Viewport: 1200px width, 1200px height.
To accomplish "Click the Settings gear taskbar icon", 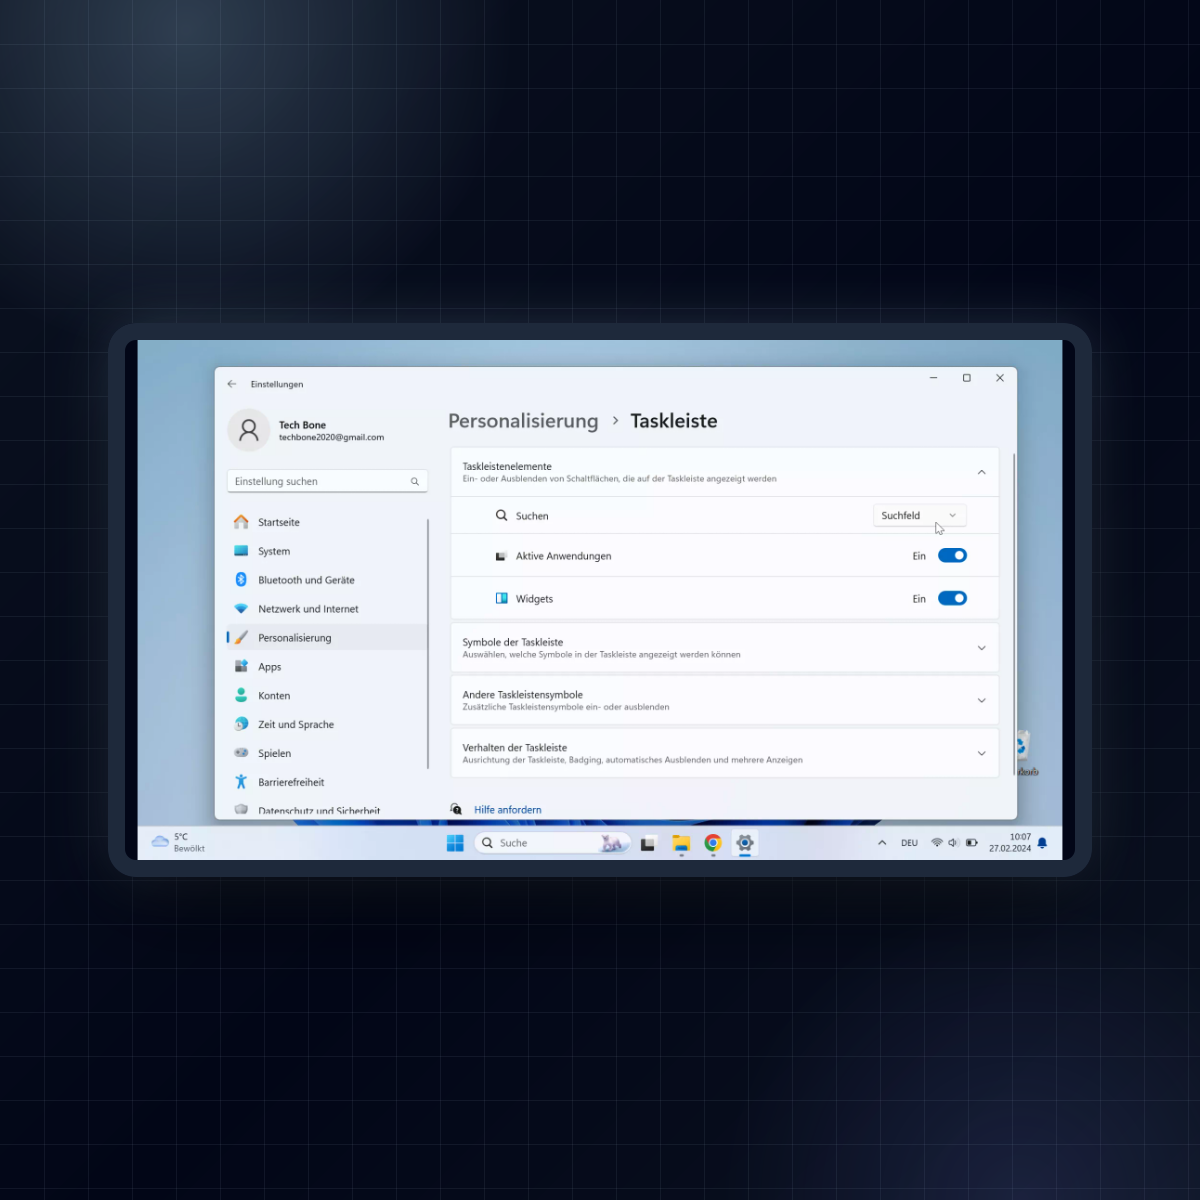I will (x=745, y=843).
